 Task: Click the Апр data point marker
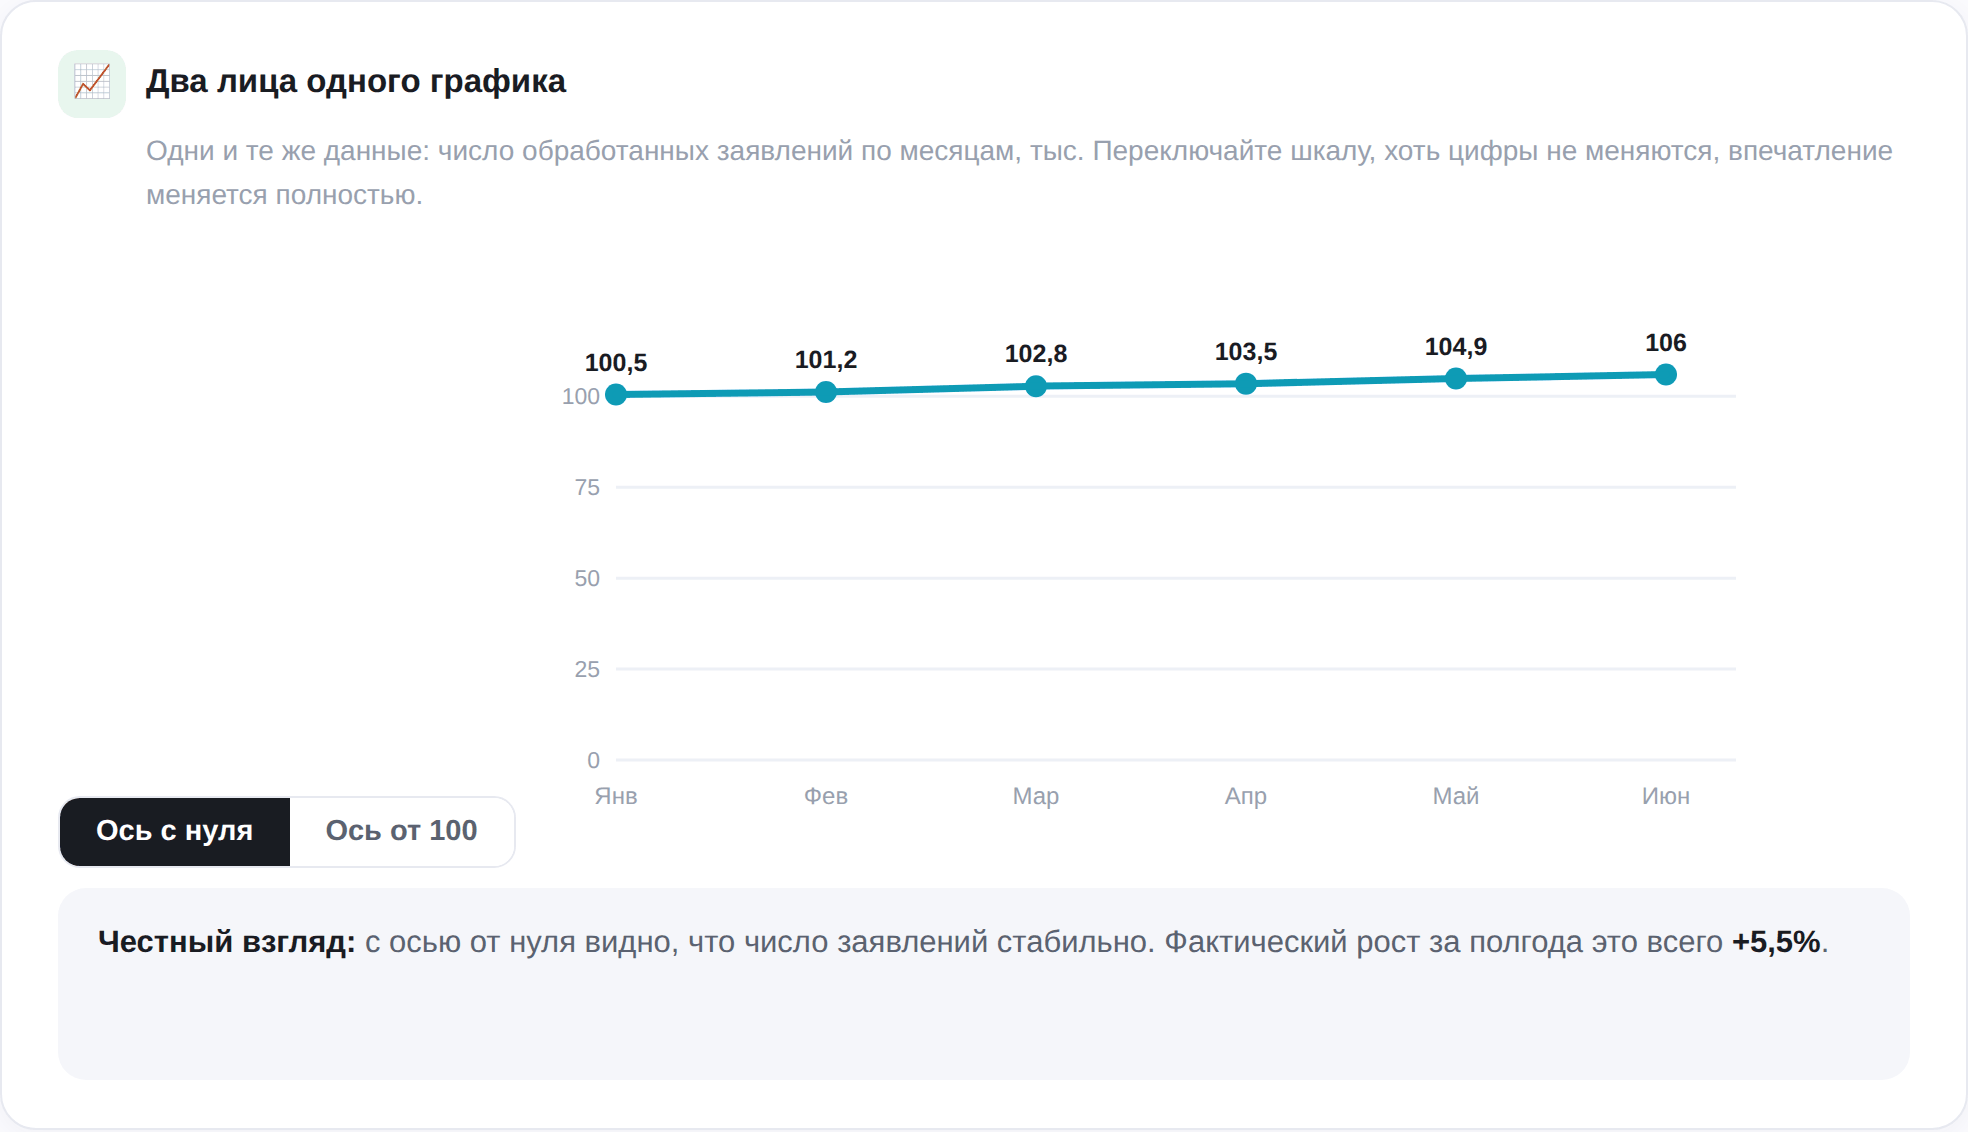pyautogui.click(x=1246, y=384)
